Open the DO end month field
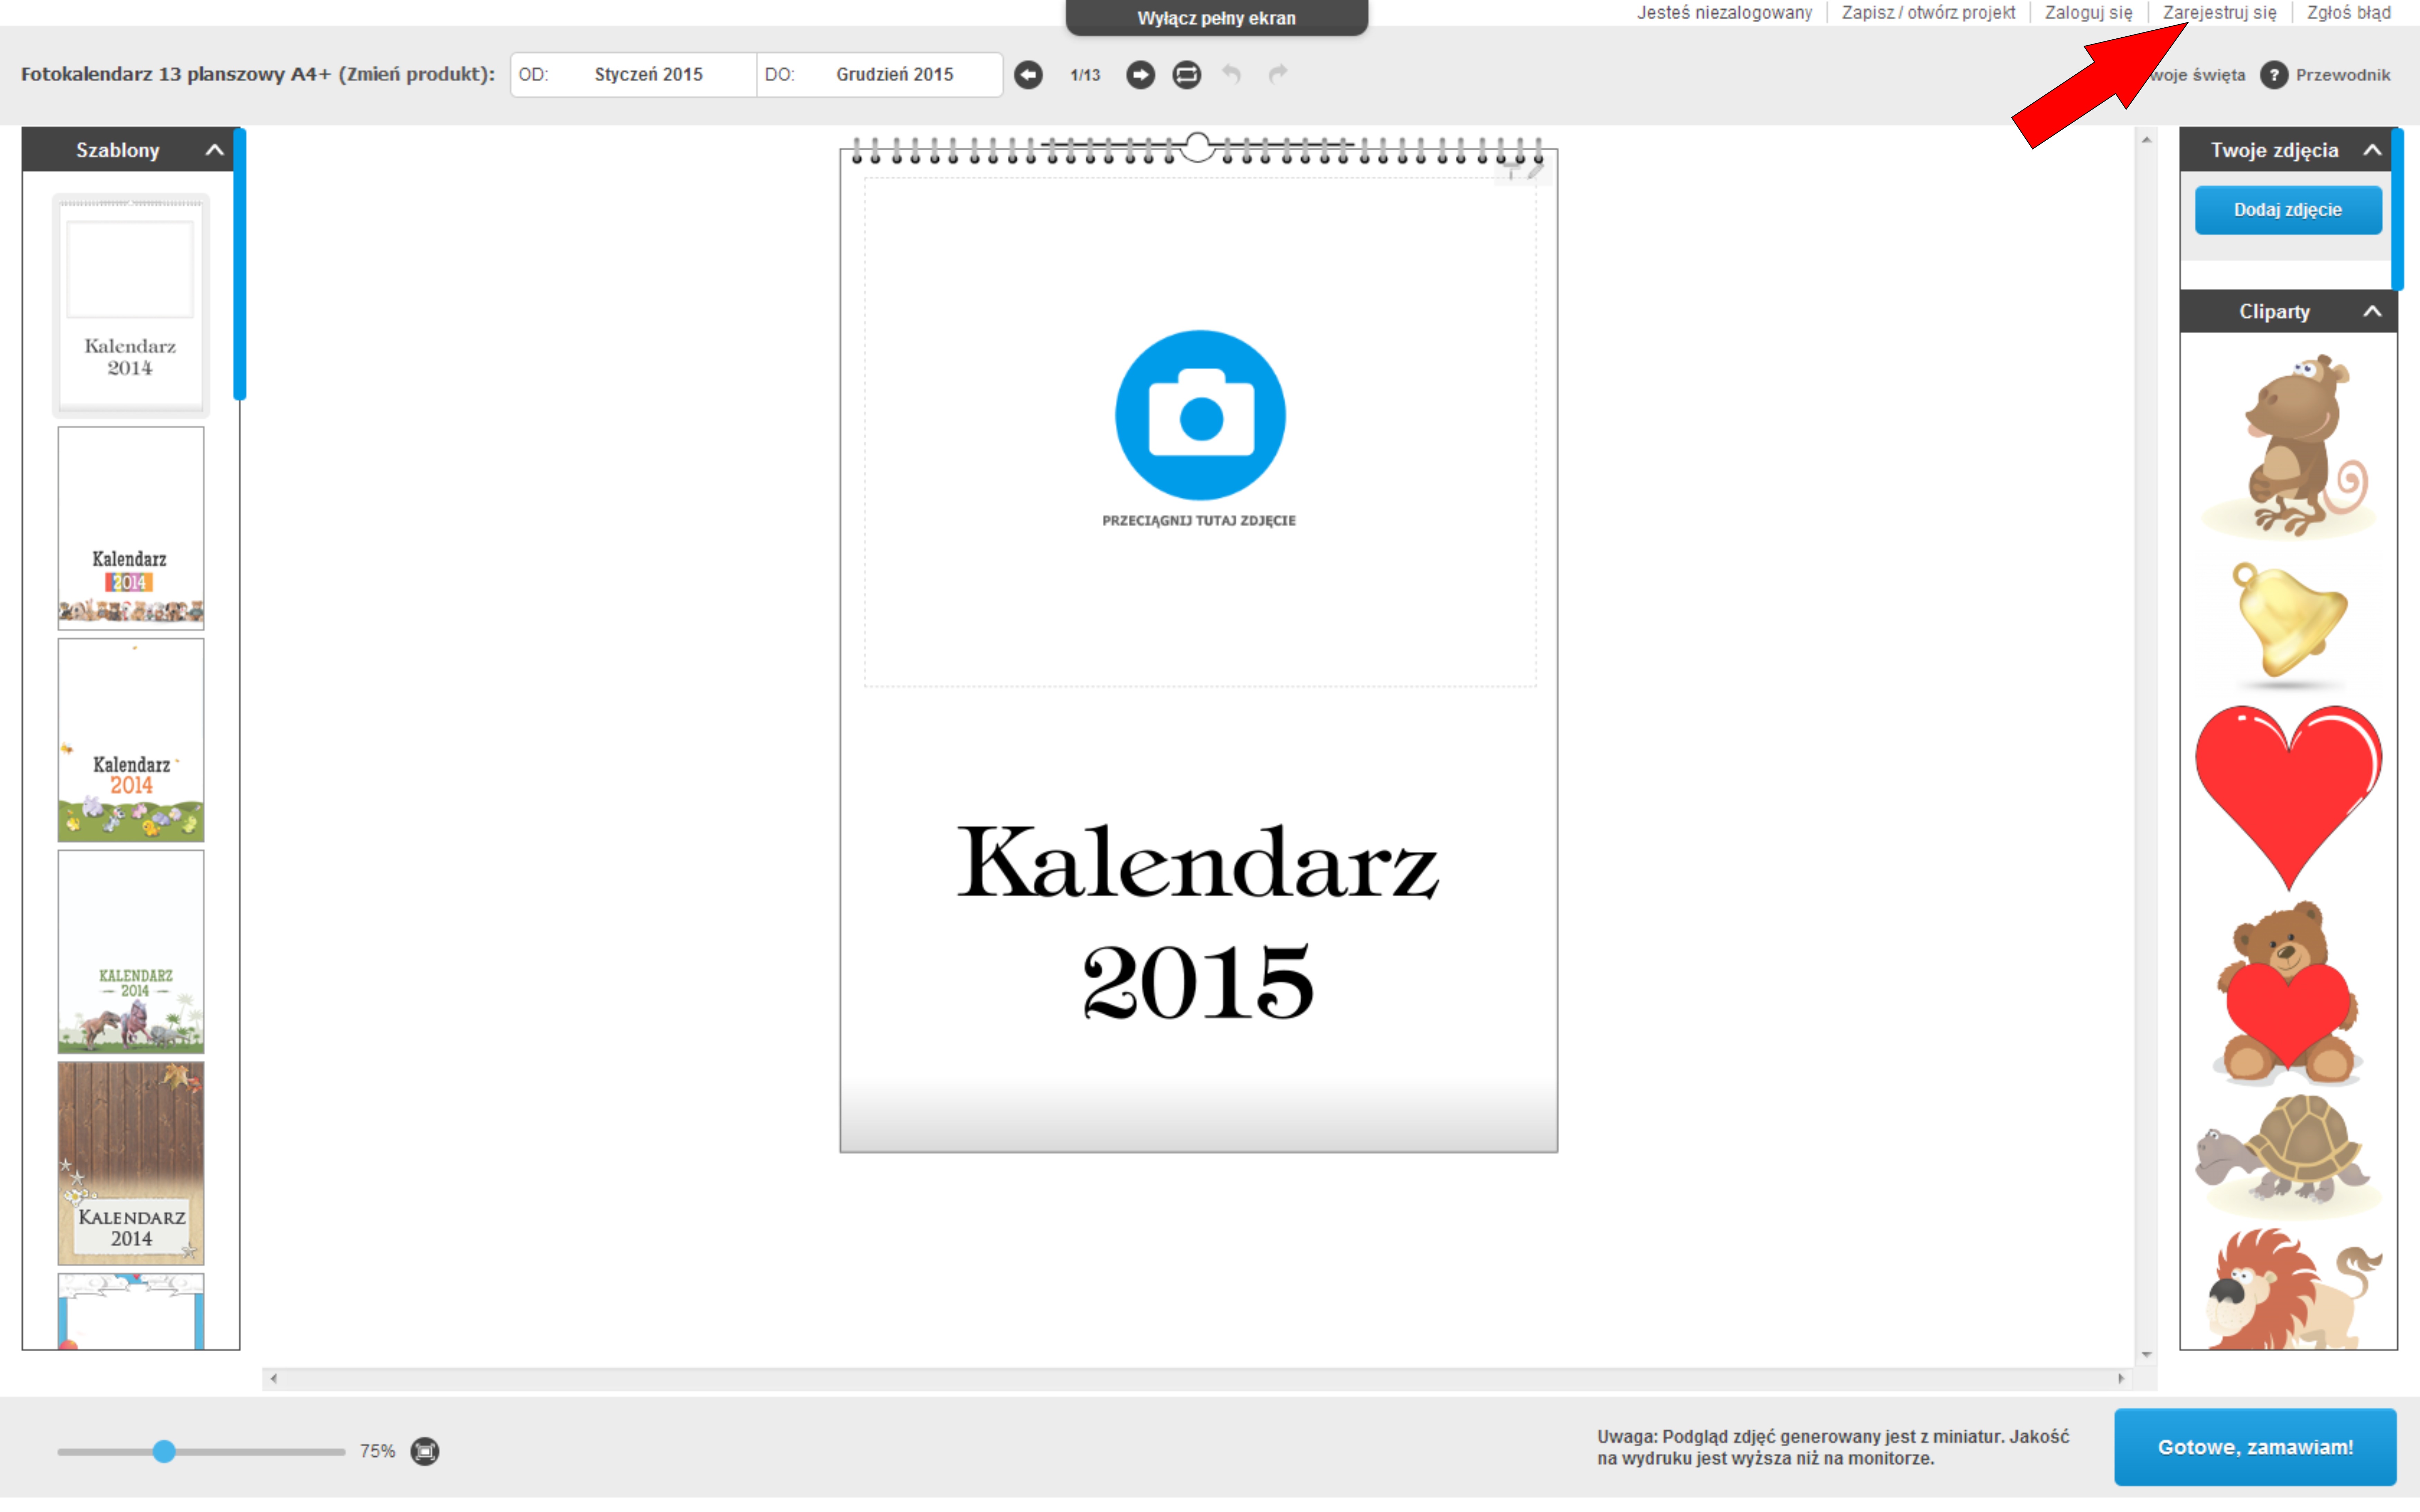The width and height of the screenshot is (2420, 1512). point(880,75)
